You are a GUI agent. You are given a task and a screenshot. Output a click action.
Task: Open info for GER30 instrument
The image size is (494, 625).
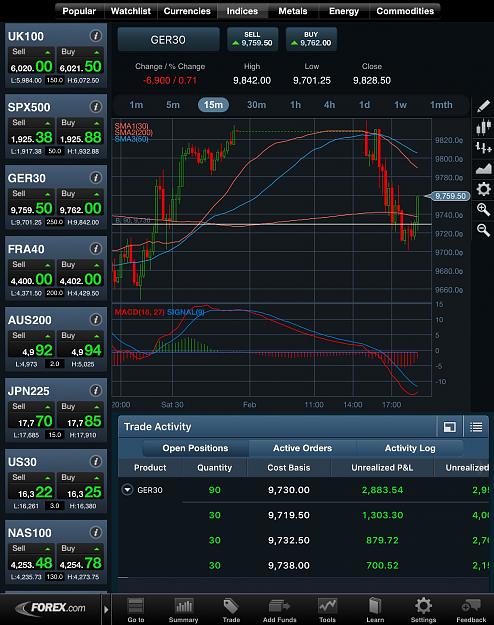[x=95, y=178]
